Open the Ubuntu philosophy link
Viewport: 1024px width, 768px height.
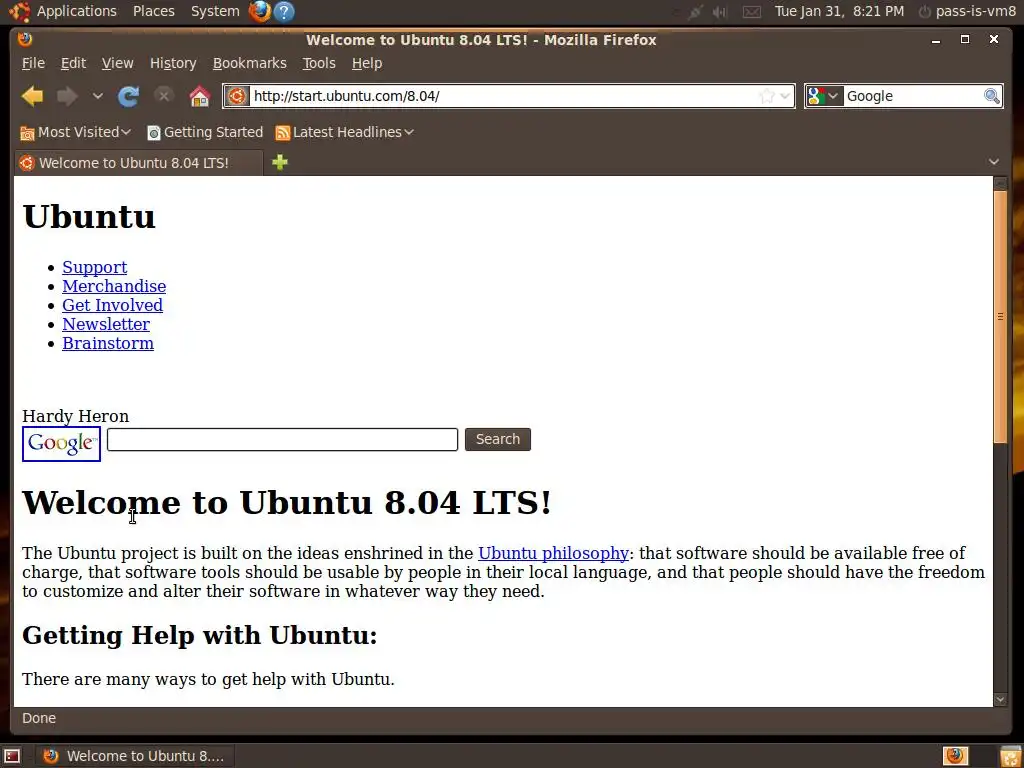pyautogui.click(x=553, y=553)
